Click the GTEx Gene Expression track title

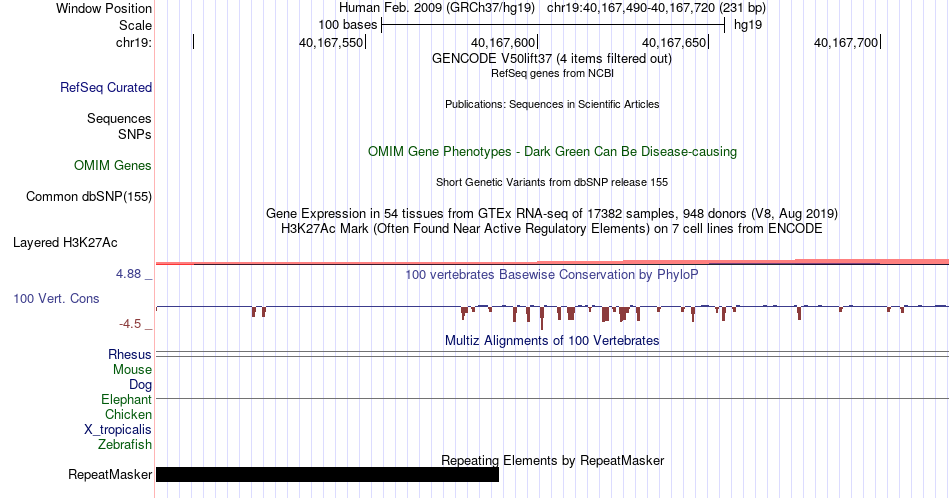[552, 213]
